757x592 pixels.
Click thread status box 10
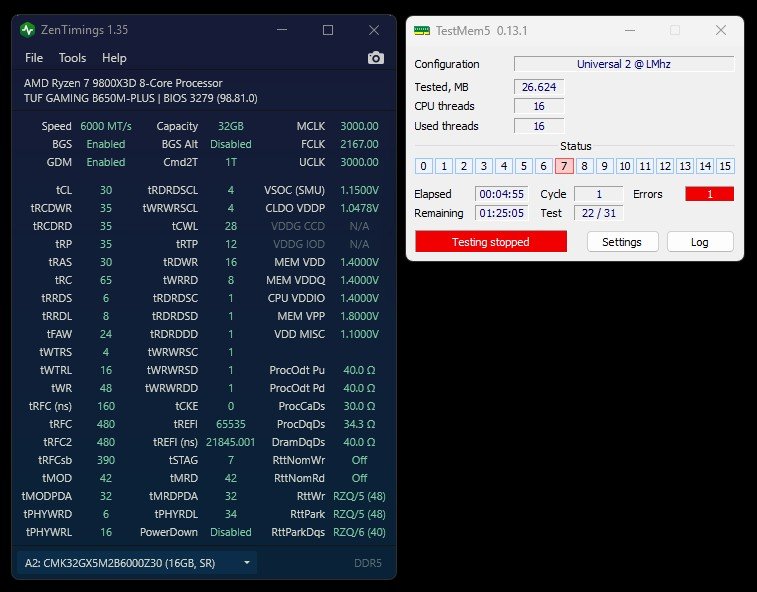(625, 166)
